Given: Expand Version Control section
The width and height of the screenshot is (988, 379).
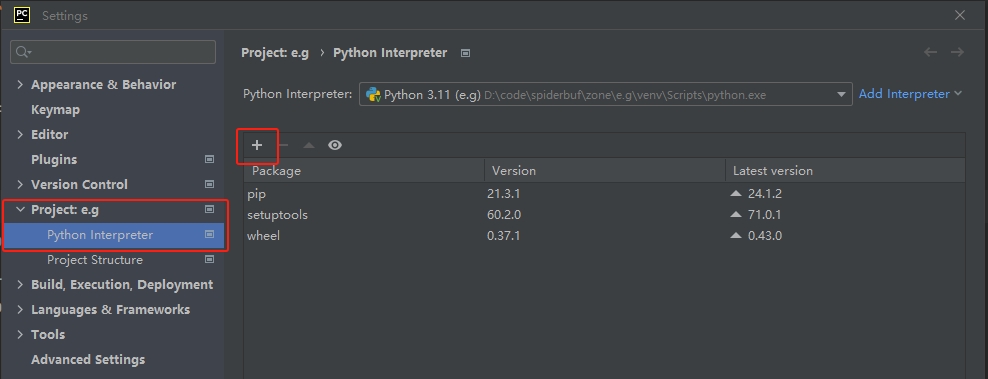Looking at the screenshot, I should (20, 184).
